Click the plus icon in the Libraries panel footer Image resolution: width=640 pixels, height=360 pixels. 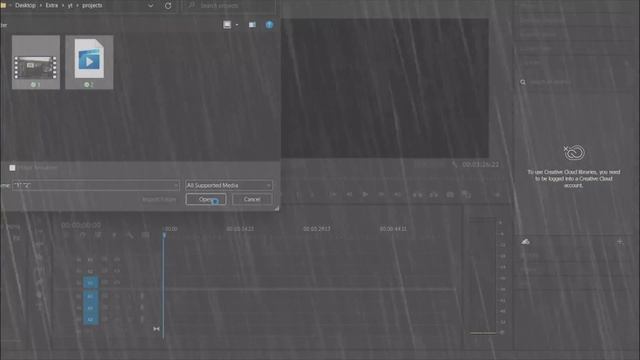(x=620, y=242)
